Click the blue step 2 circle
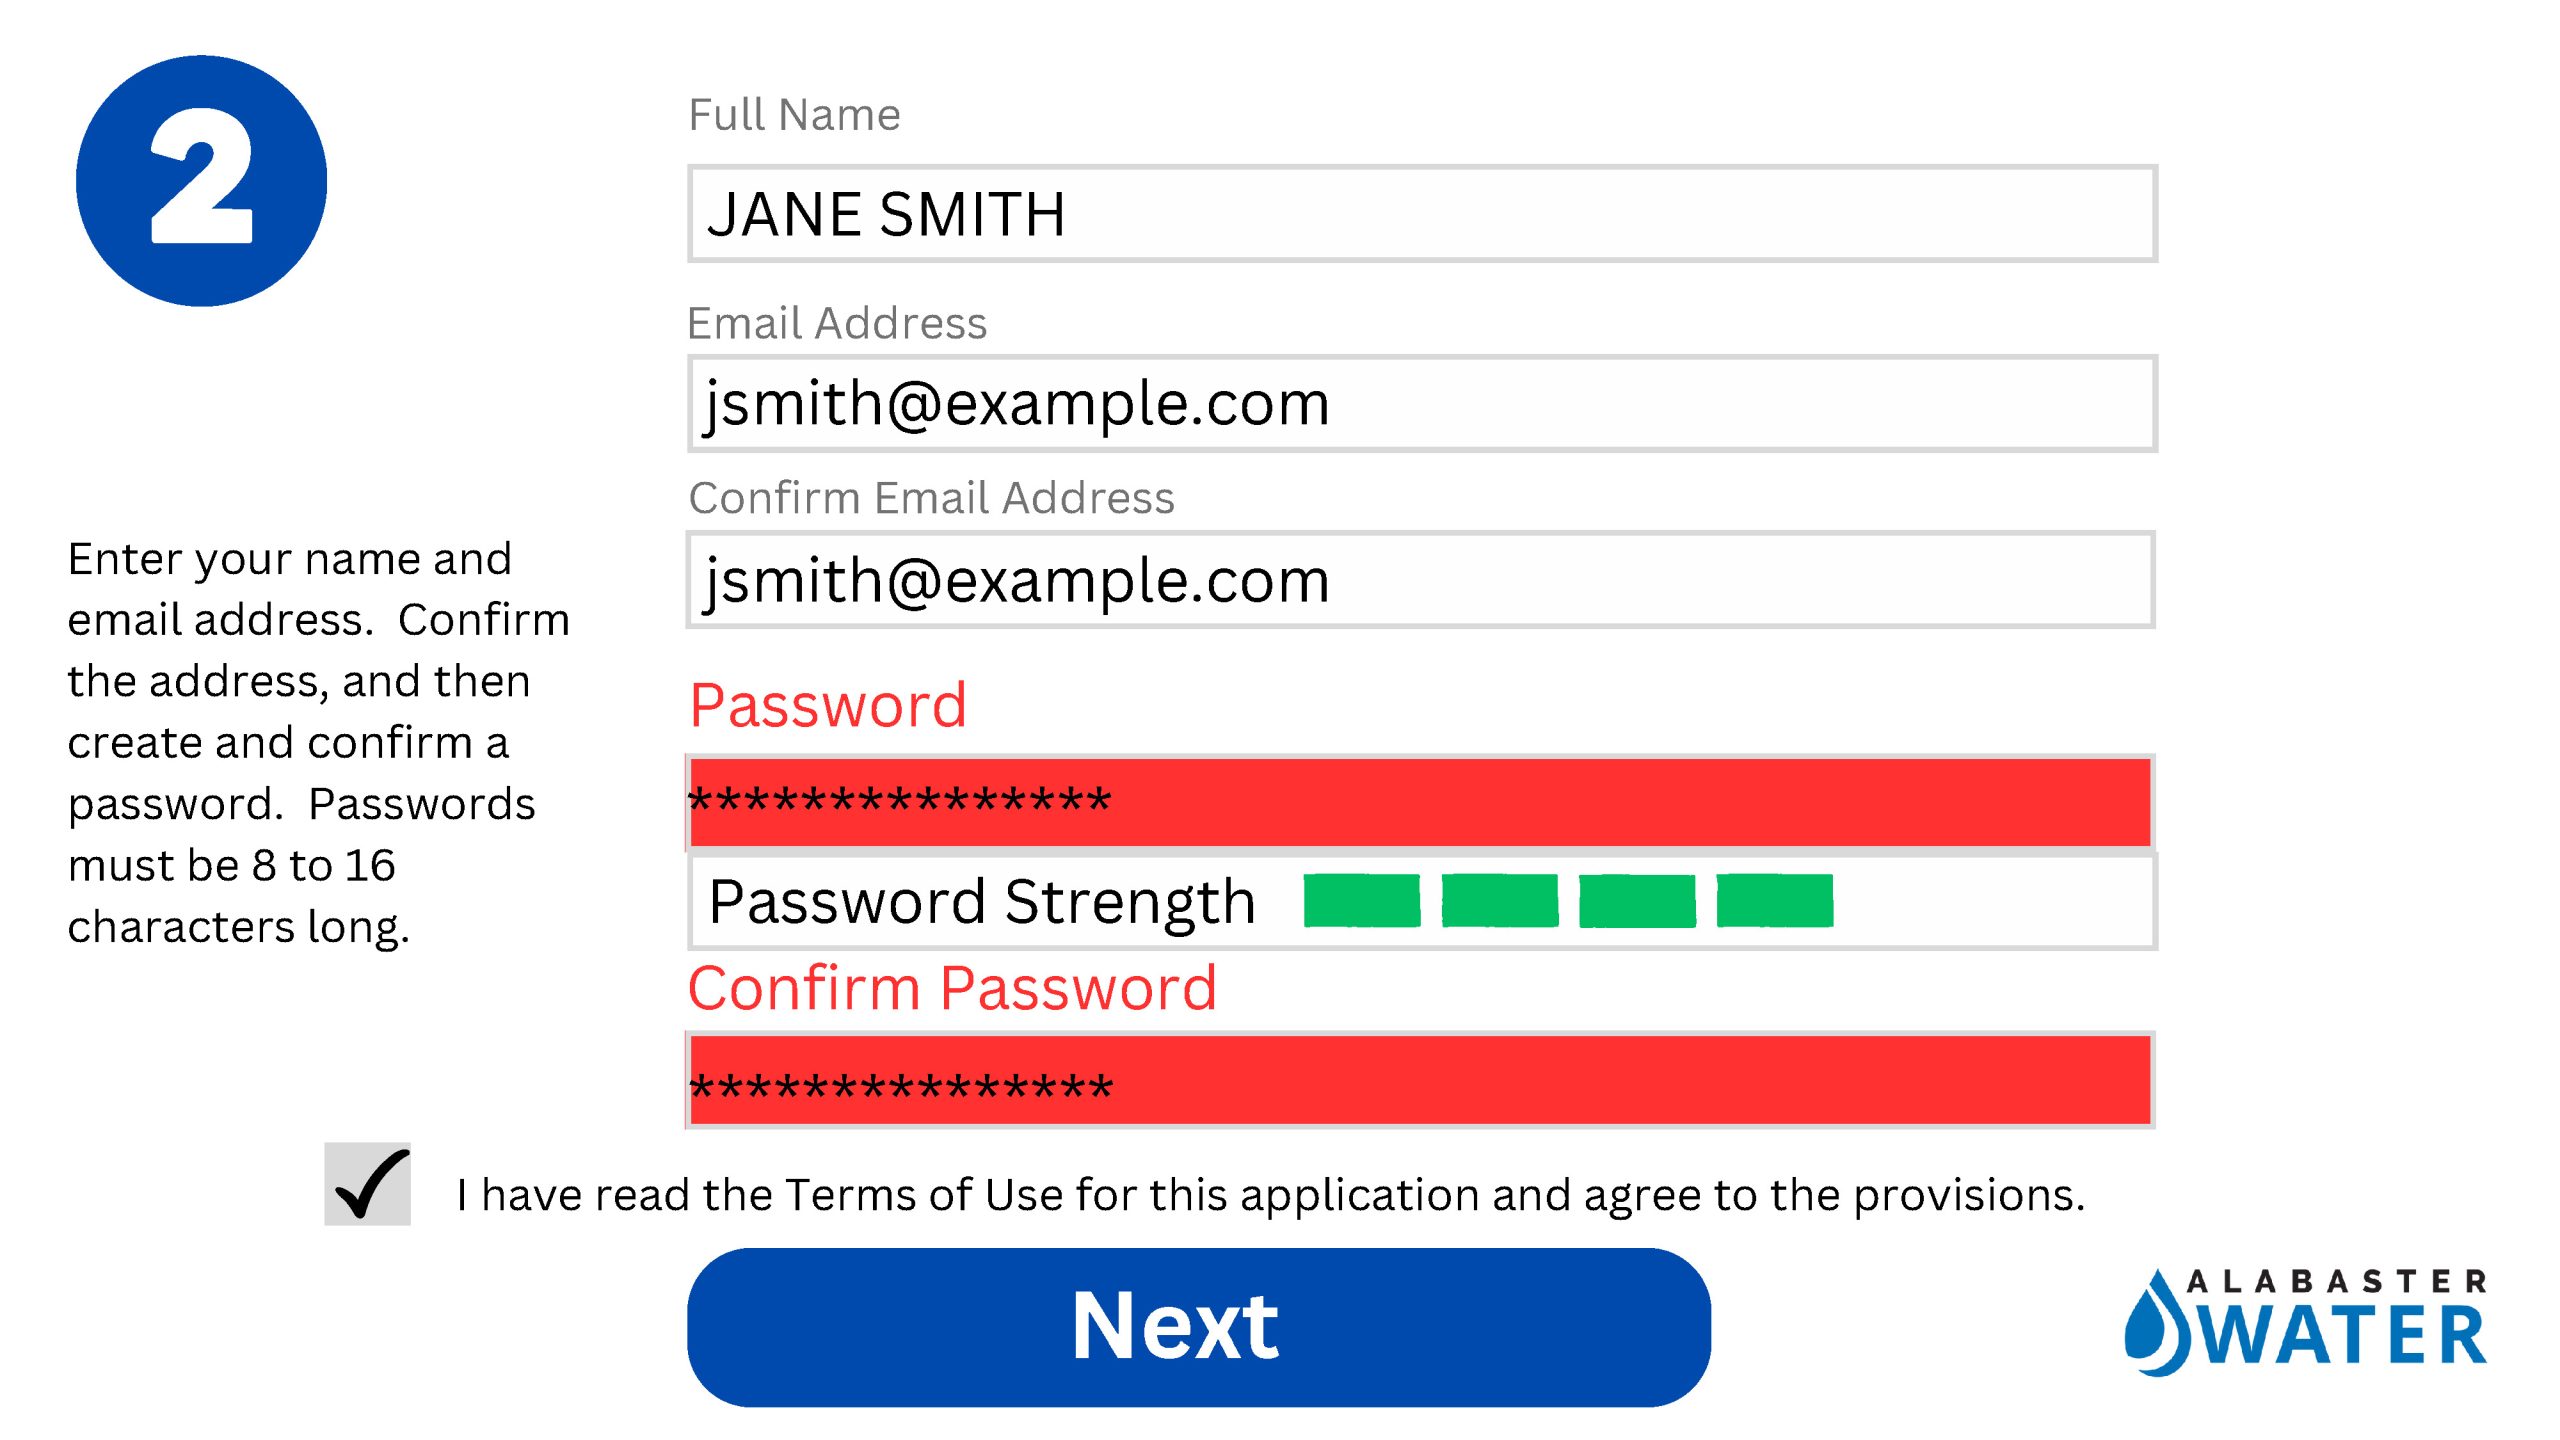 click(x=201, y=180)
